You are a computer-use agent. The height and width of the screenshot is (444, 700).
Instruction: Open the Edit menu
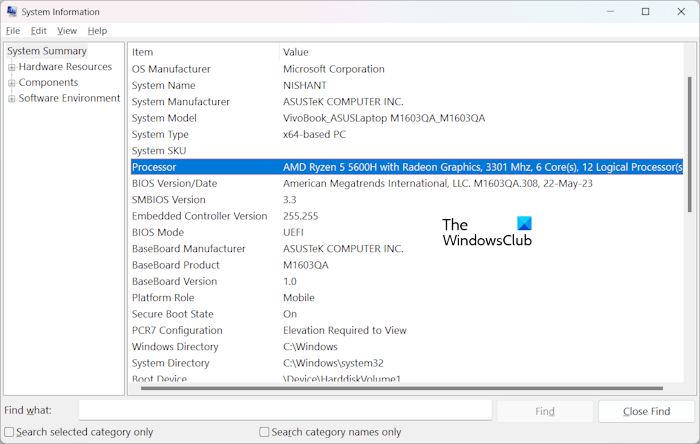38,31
